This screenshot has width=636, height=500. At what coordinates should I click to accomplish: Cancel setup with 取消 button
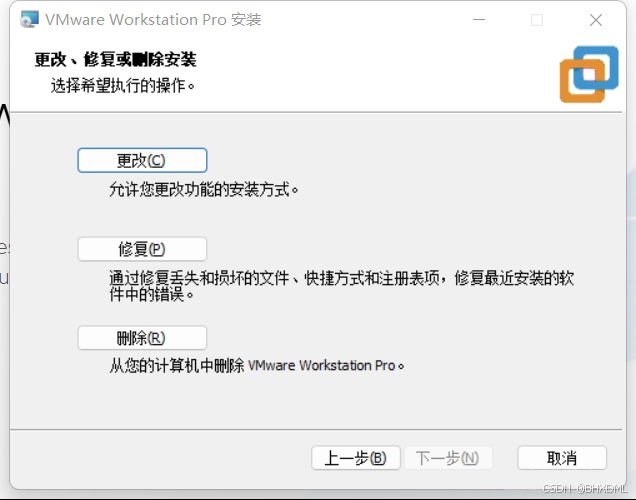coord(562,458)
